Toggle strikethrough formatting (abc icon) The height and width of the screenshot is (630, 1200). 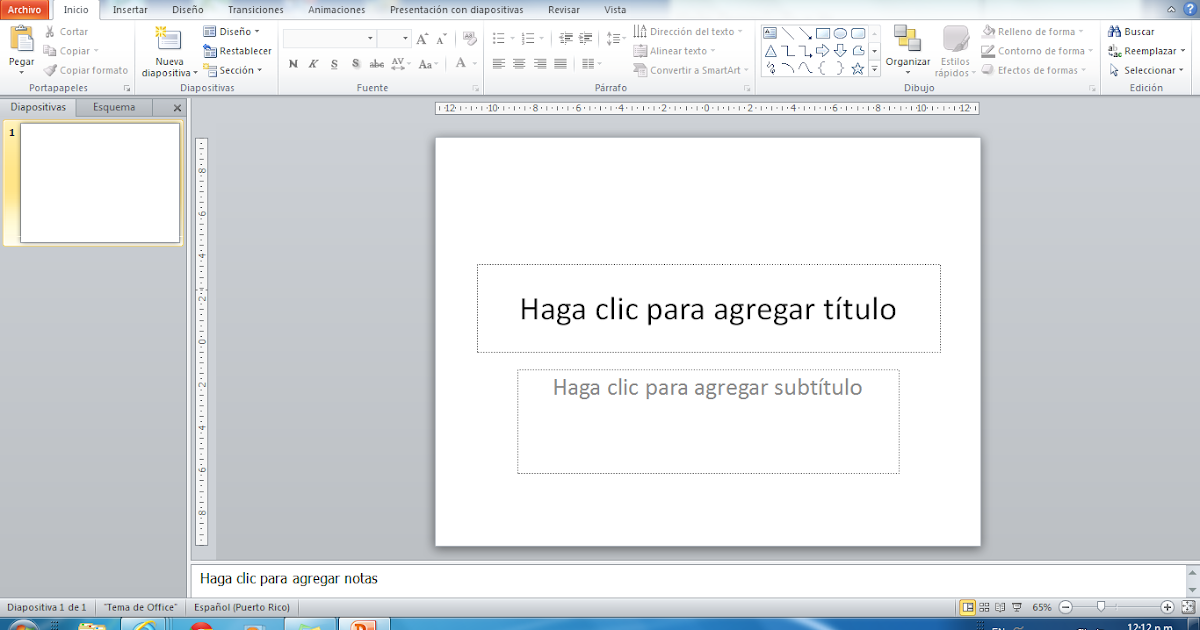pyautogui.click(x=376, y=63)
